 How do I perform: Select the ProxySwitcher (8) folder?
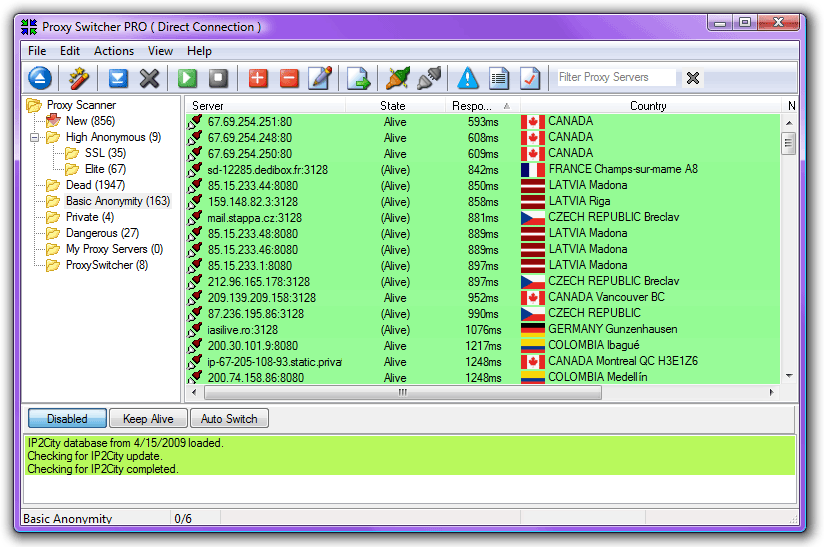tap(107, 265)
